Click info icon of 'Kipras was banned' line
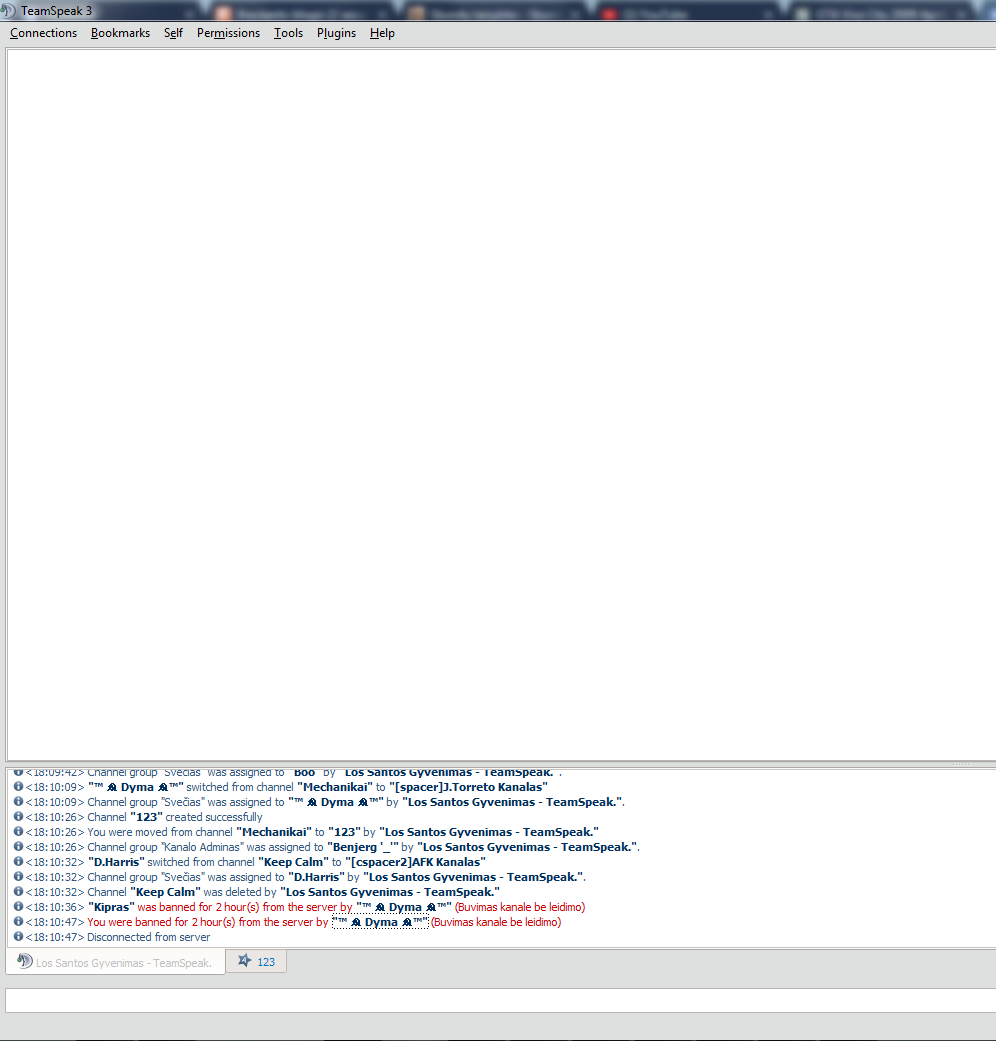 tap(19, 907)
